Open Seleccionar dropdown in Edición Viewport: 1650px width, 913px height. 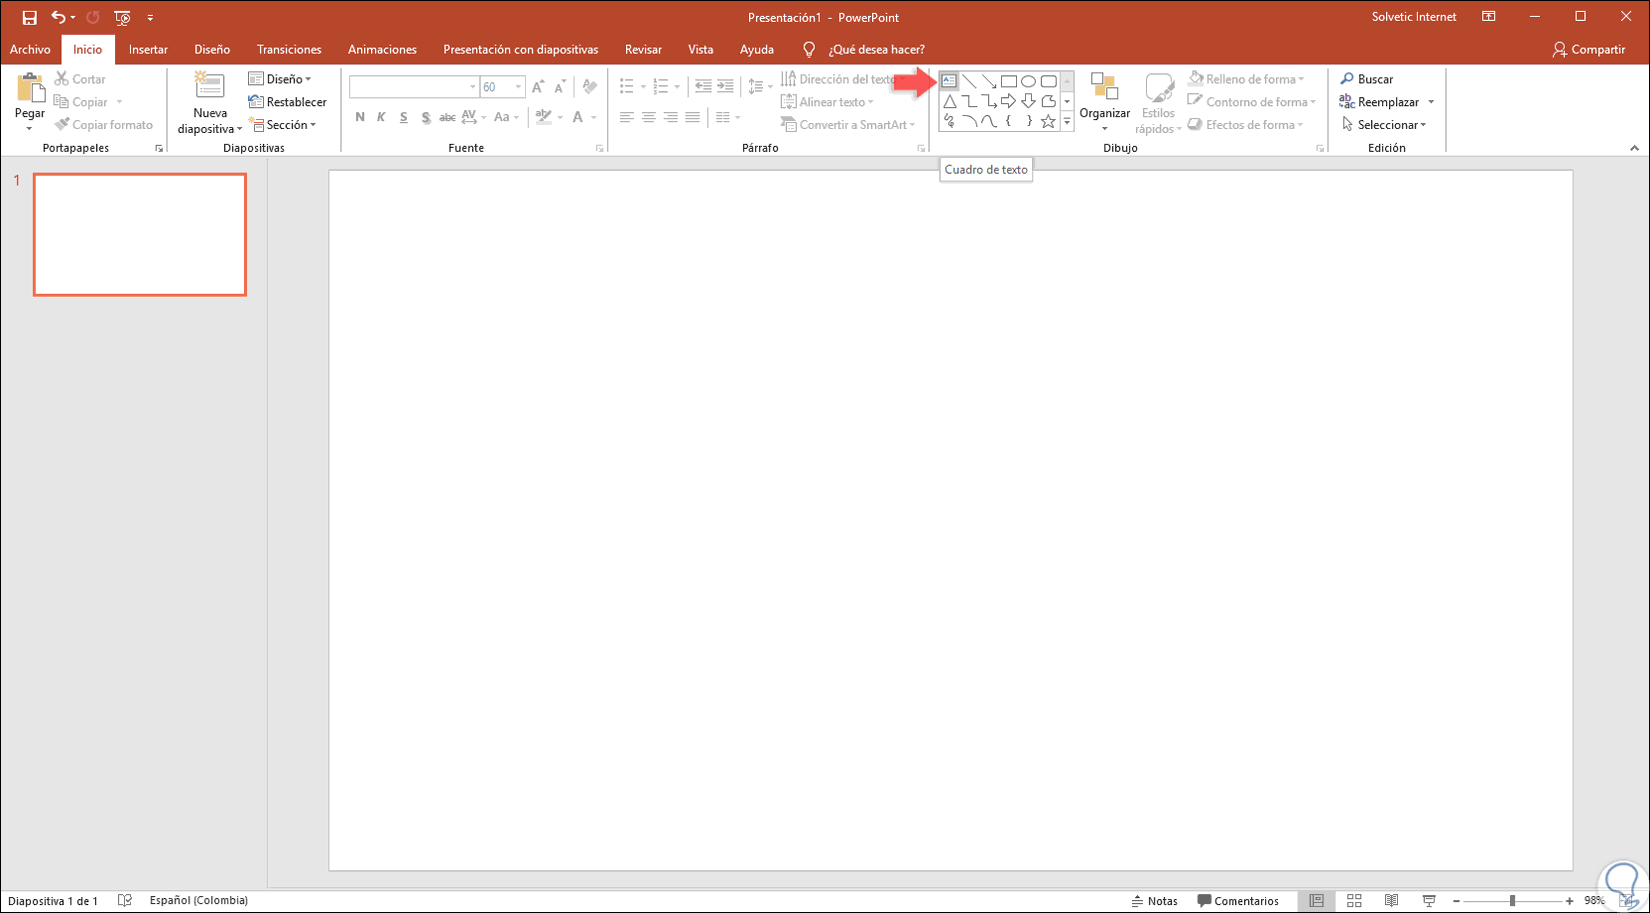pyautogui.click(x=1384, y=125)
